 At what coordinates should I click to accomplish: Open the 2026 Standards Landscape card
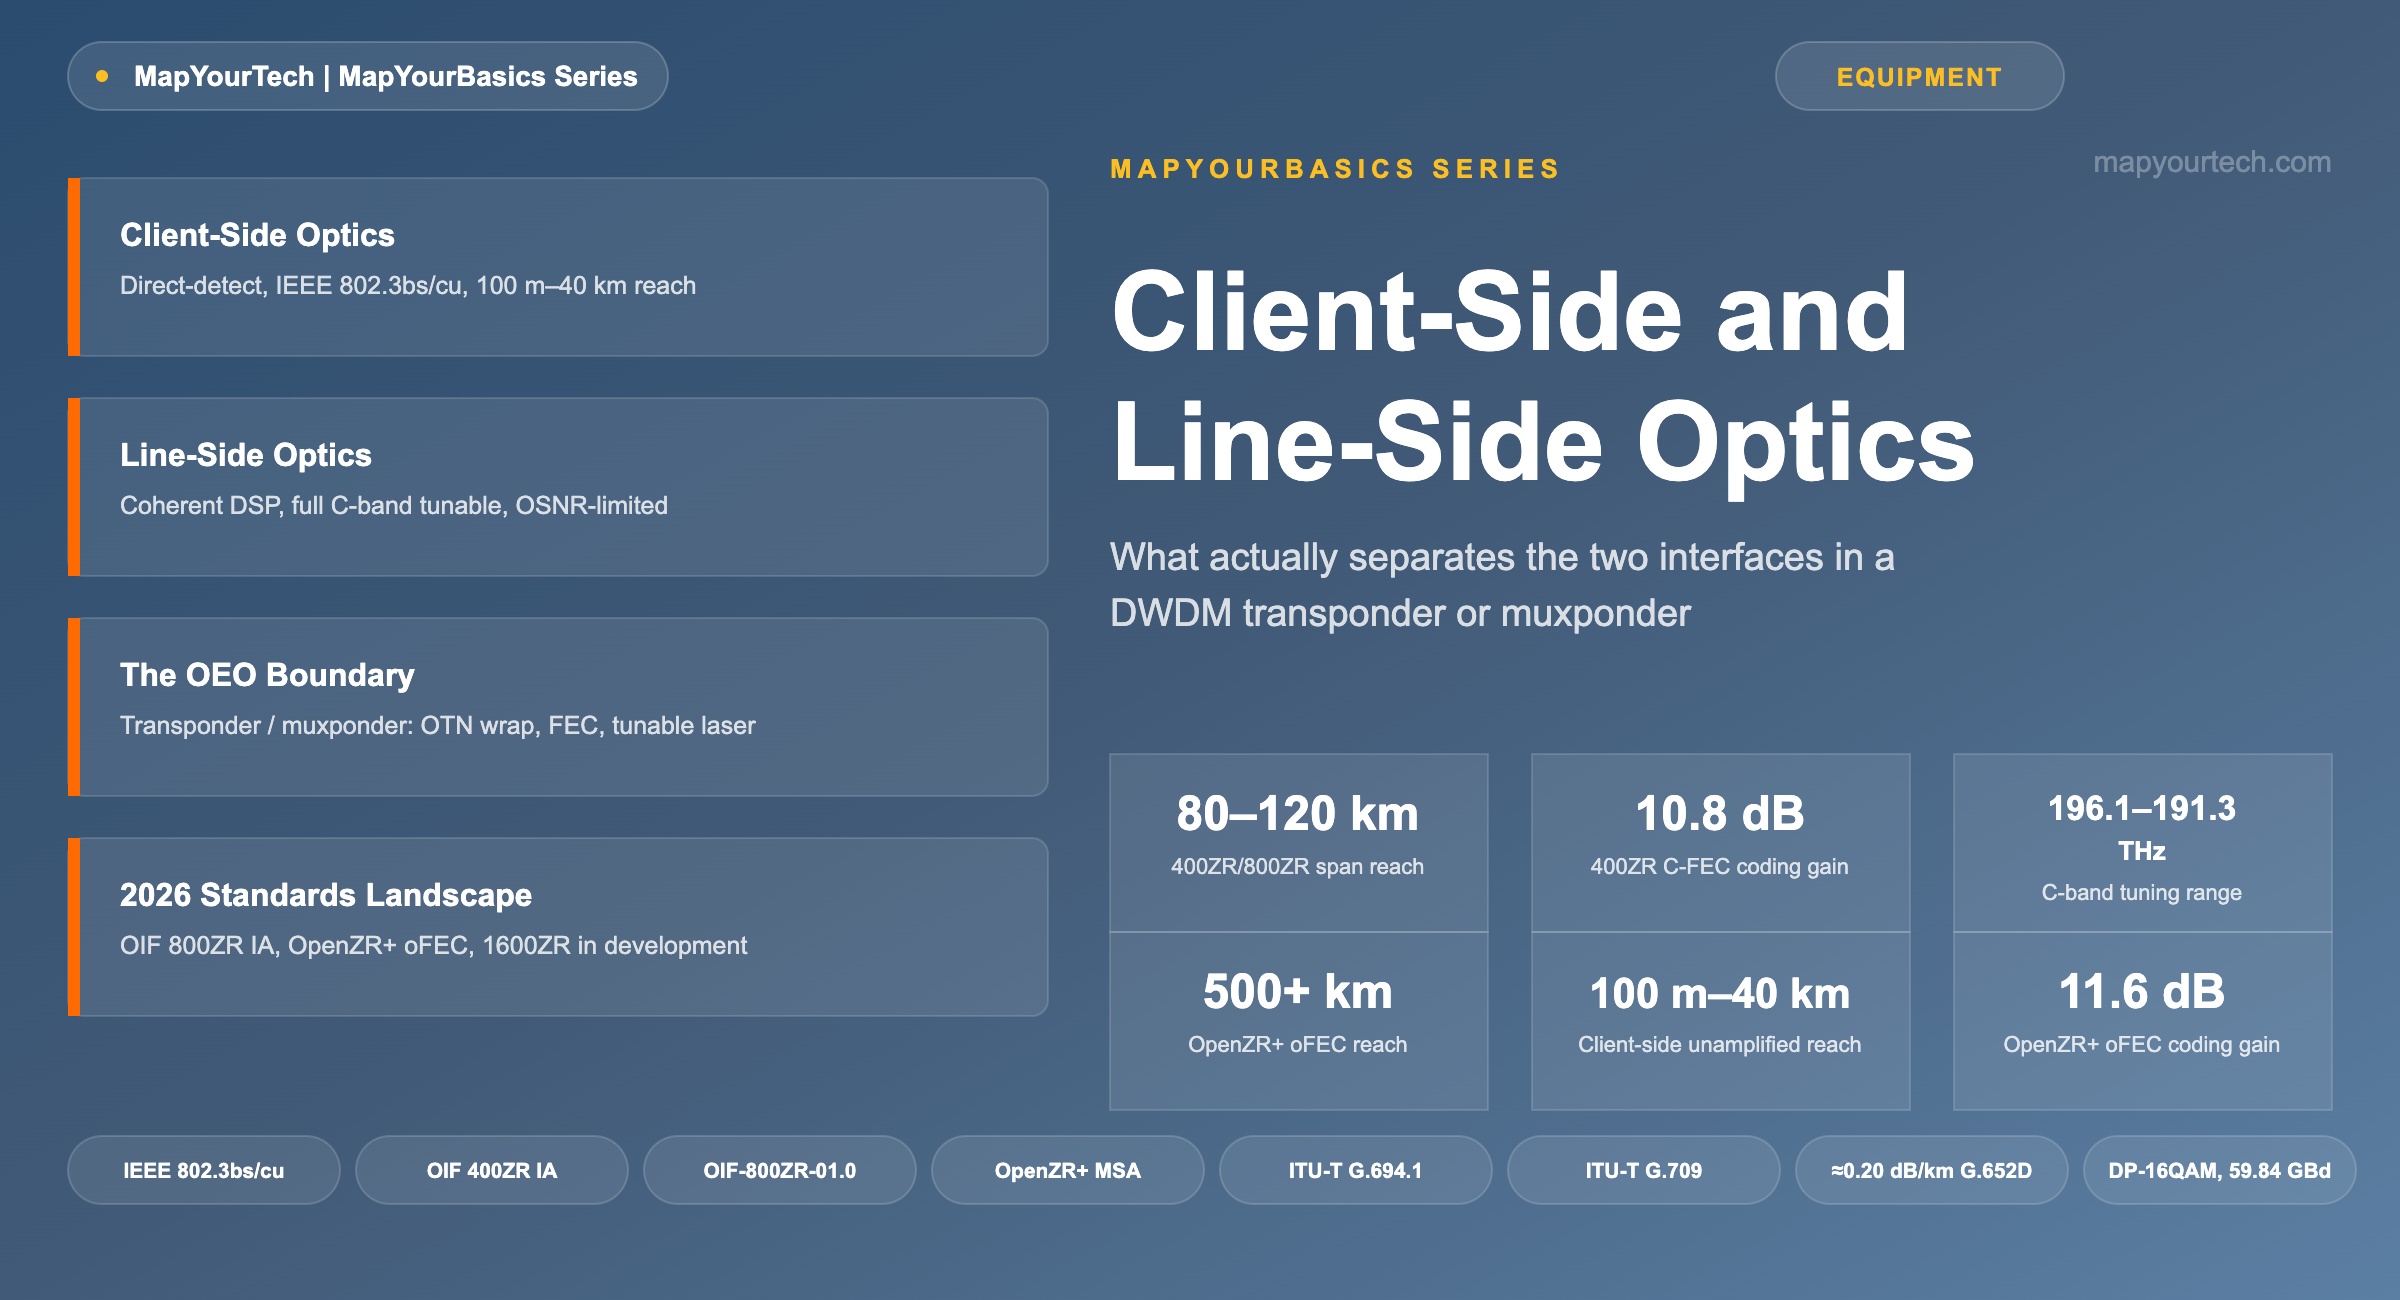558,927
